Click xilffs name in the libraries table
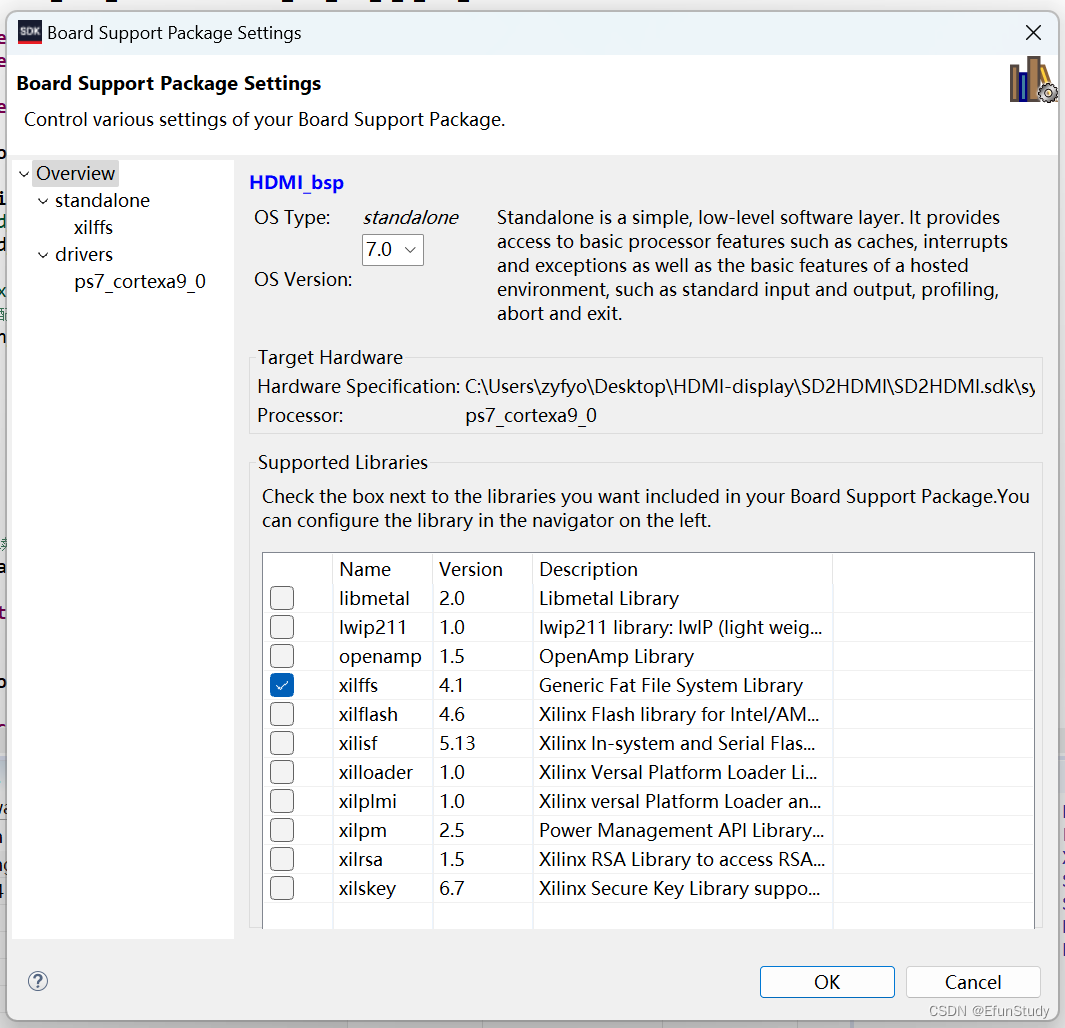 [358, 685]
